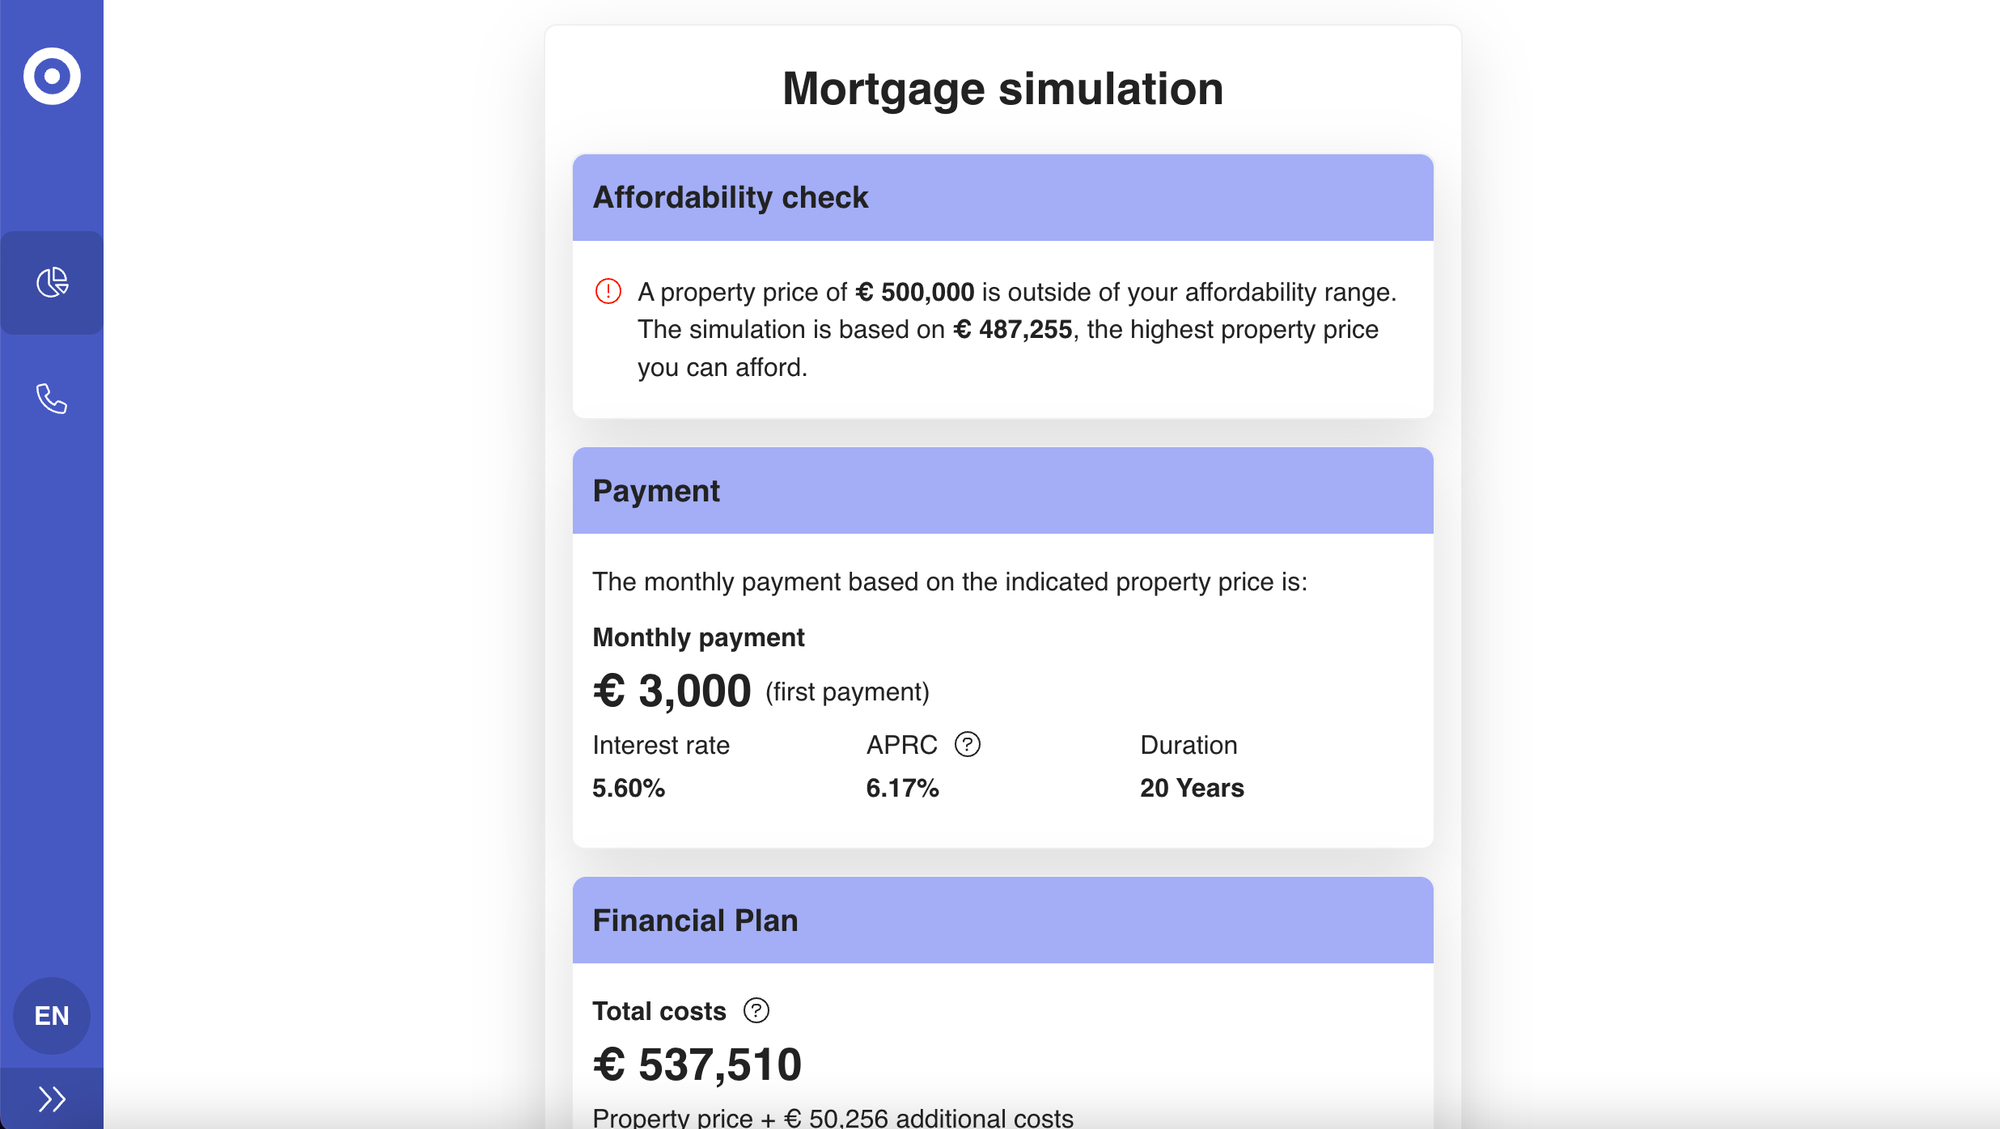The width and height of the screenshot is (2000, 1129).
Task: Open the pie chart simulation sidebar icon
Action: pyautogui.click(x=52, y=283)
